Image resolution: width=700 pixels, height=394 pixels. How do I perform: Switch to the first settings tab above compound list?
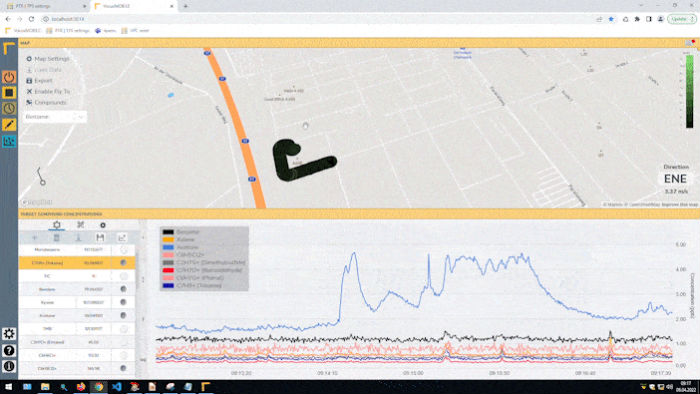57,225
